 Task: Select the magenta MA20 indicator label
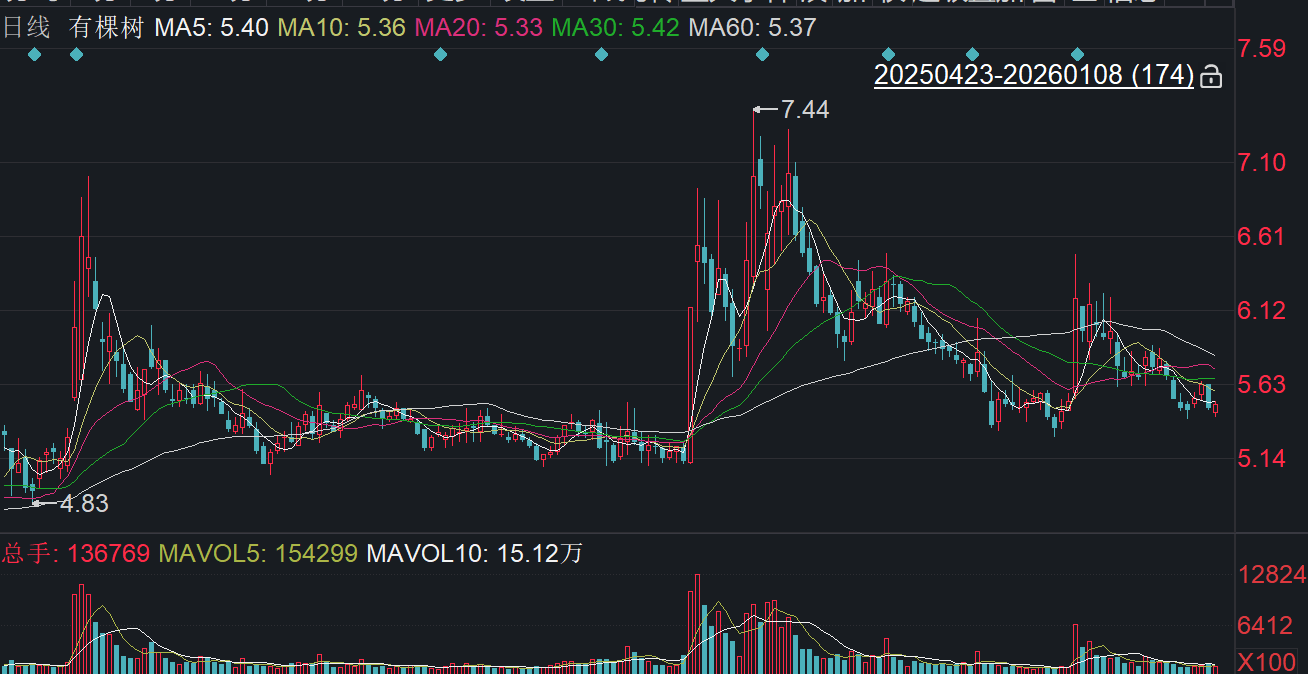pyautogui.click(x=479, y=27)
